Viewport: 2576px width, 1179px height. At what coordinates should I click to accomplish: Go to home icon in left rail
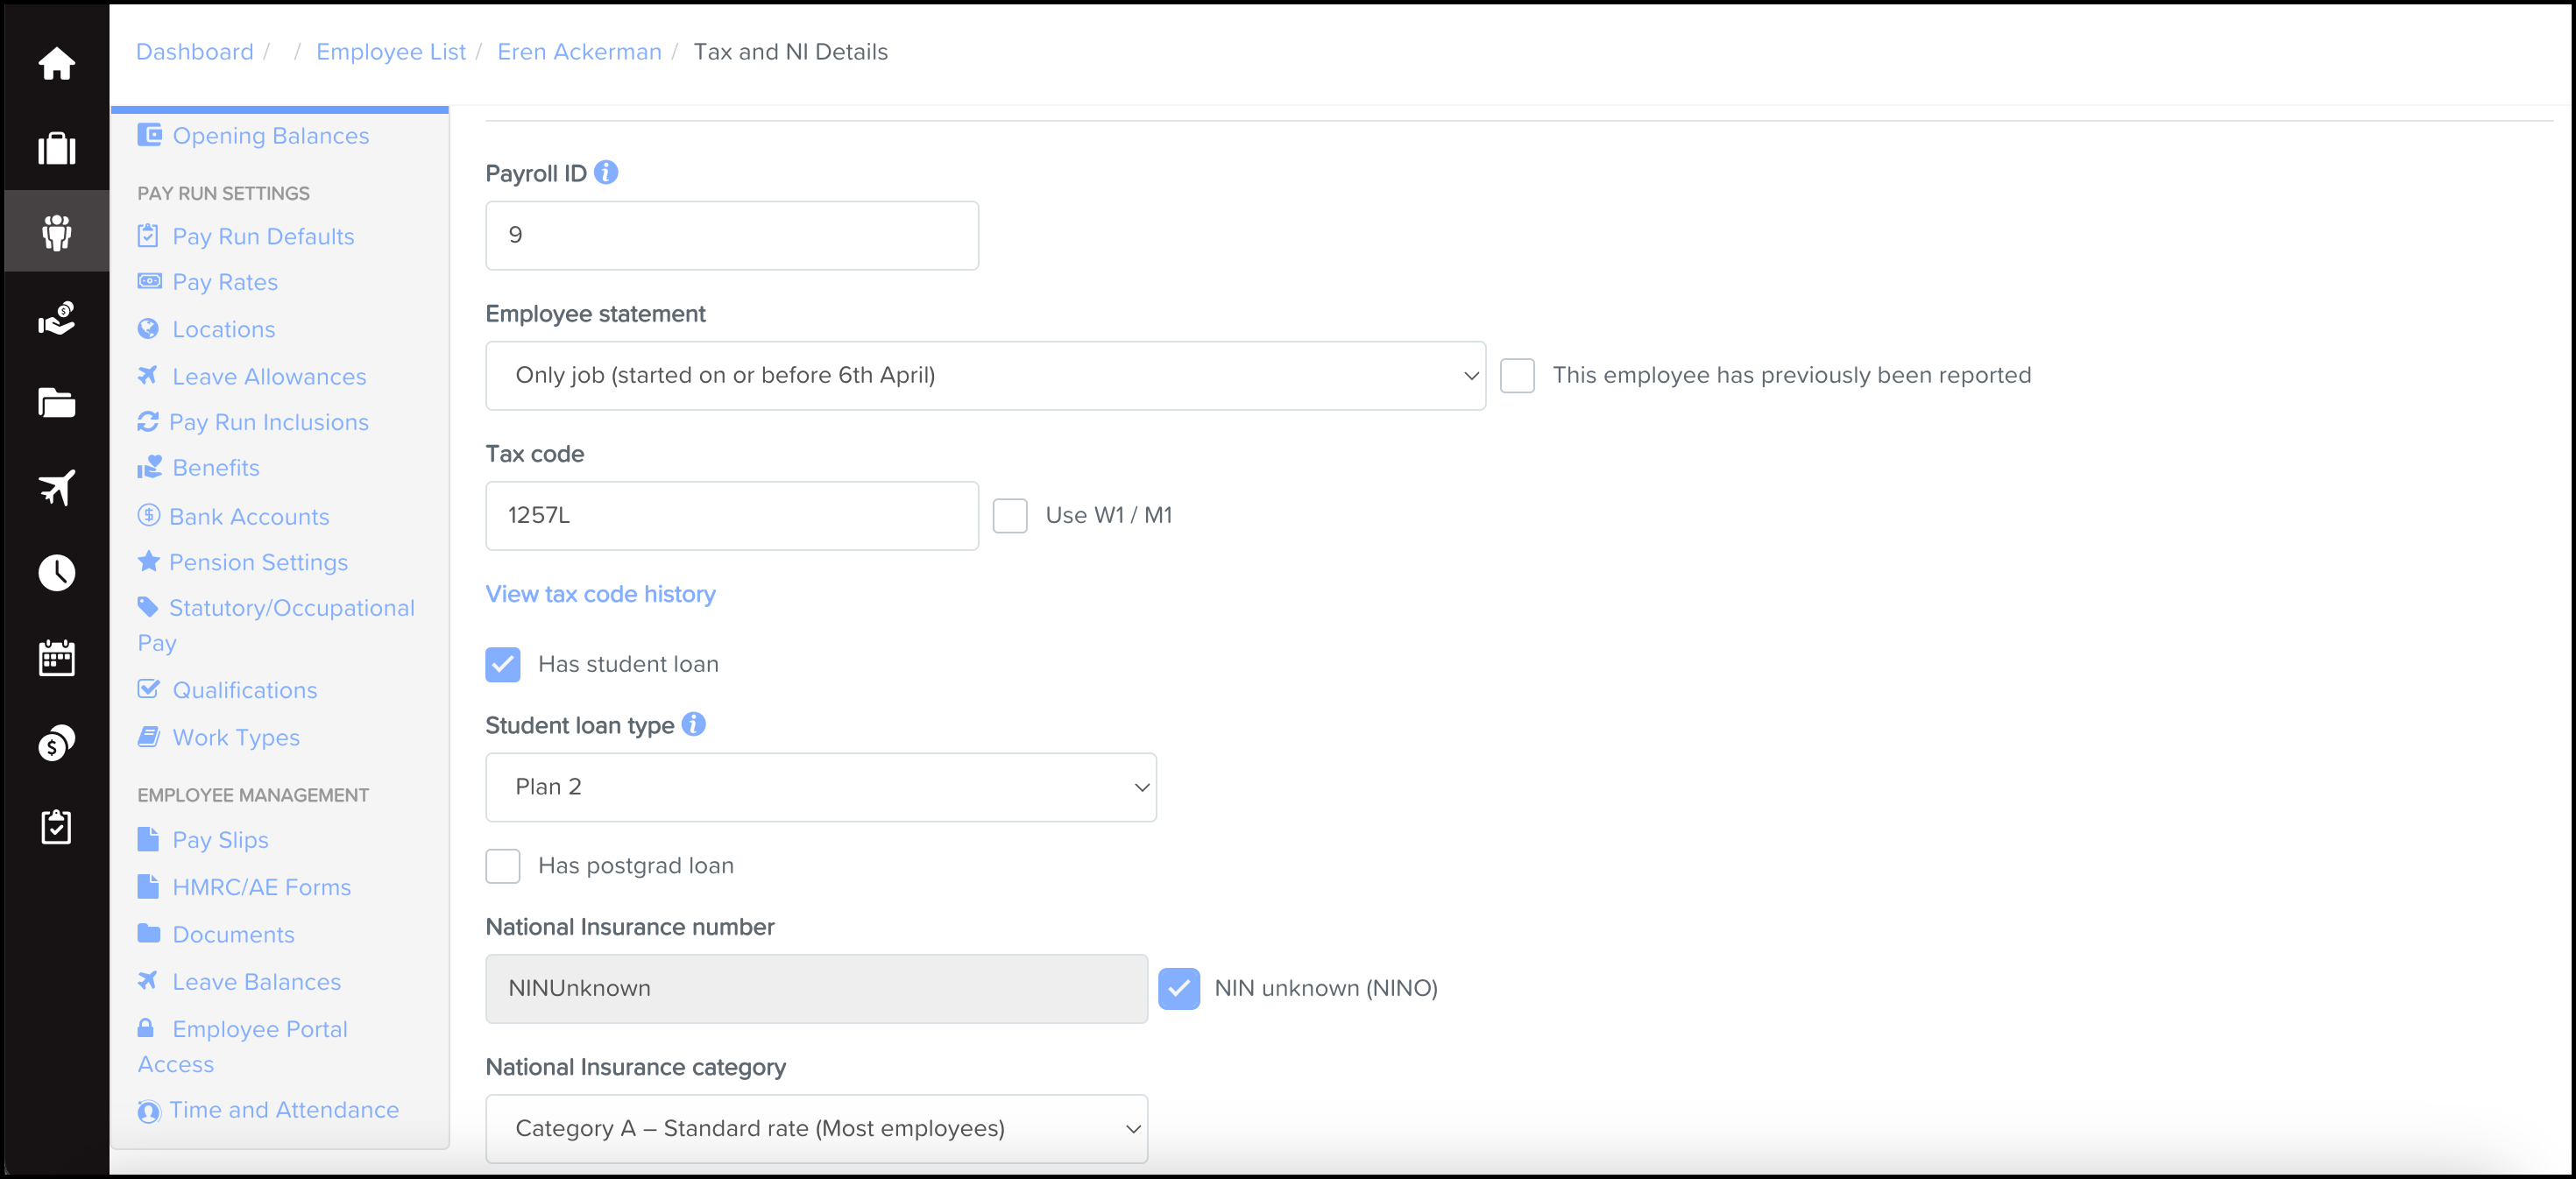coord(56,63)
